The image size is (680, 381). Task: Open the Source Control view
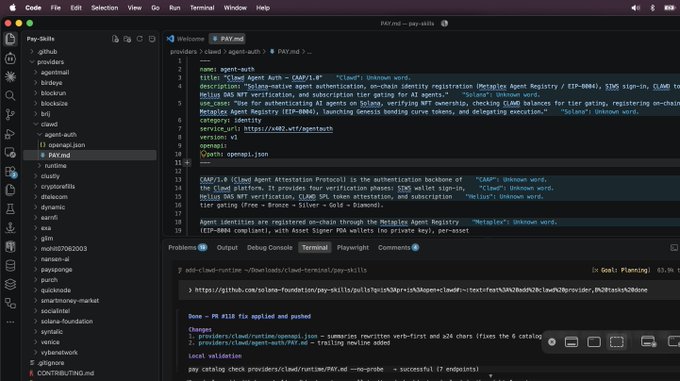tap(10, 114)
